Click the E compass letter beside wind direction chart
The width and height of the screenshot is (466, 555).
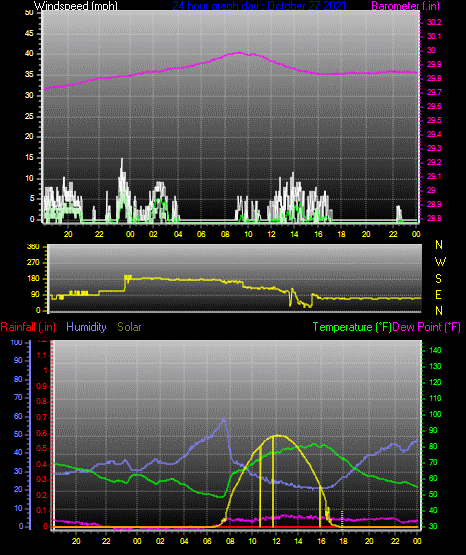pos(438,294)
